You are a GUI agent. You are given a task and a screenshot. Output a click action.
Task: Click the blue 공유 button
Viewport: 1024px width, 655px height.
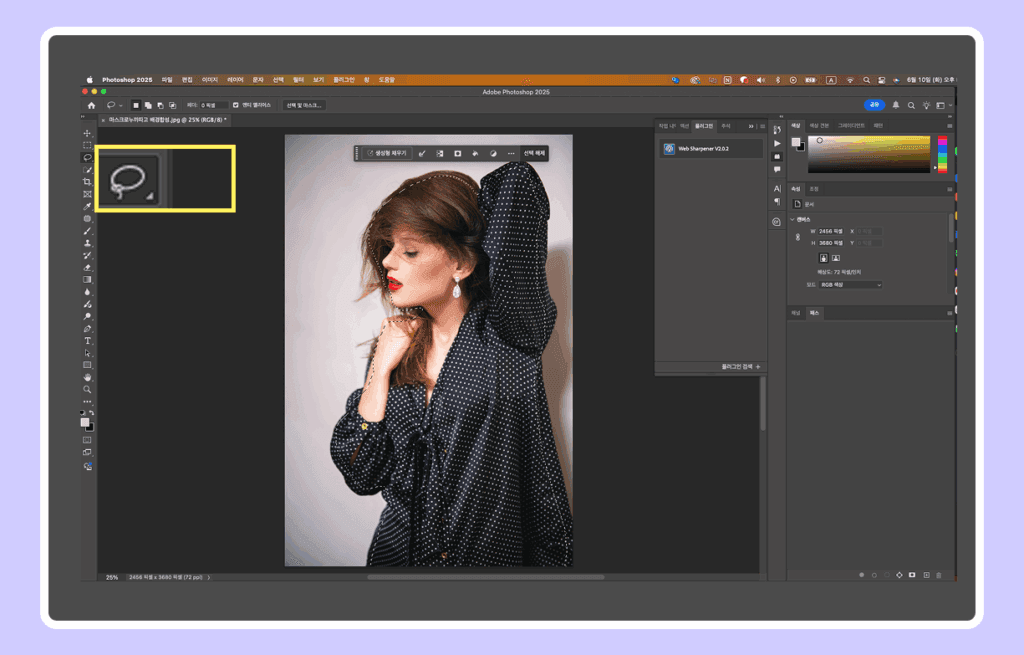coord(874,104)
